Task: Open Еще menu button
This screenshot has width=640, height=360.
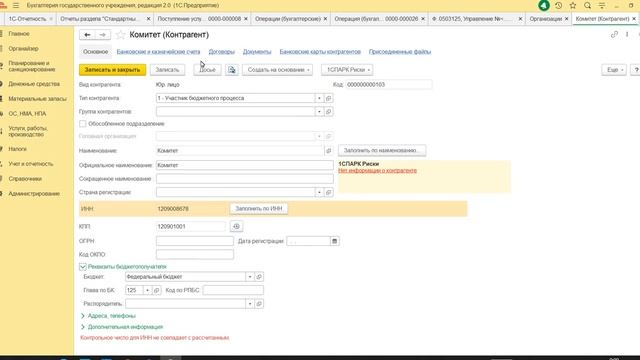Action: pos(614,70)
